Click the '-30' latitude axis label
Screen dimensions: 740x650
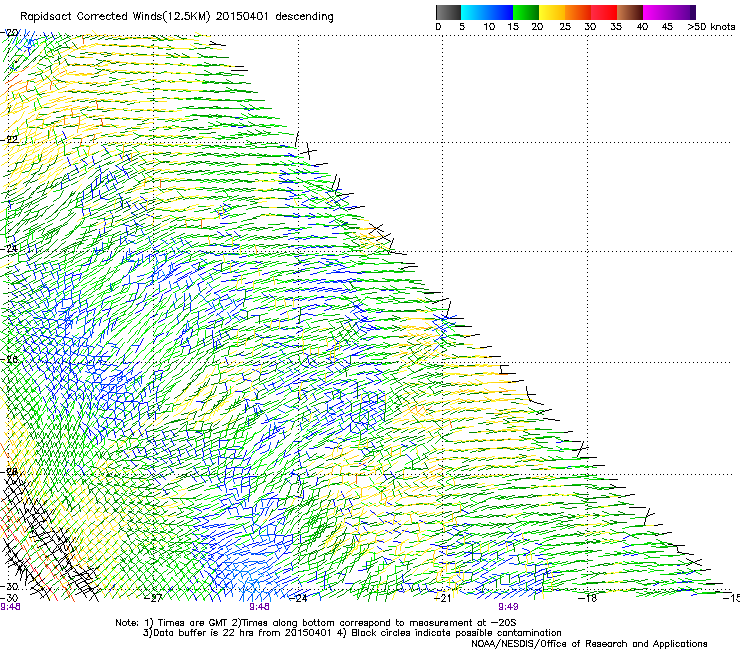(x=9, y=586)
